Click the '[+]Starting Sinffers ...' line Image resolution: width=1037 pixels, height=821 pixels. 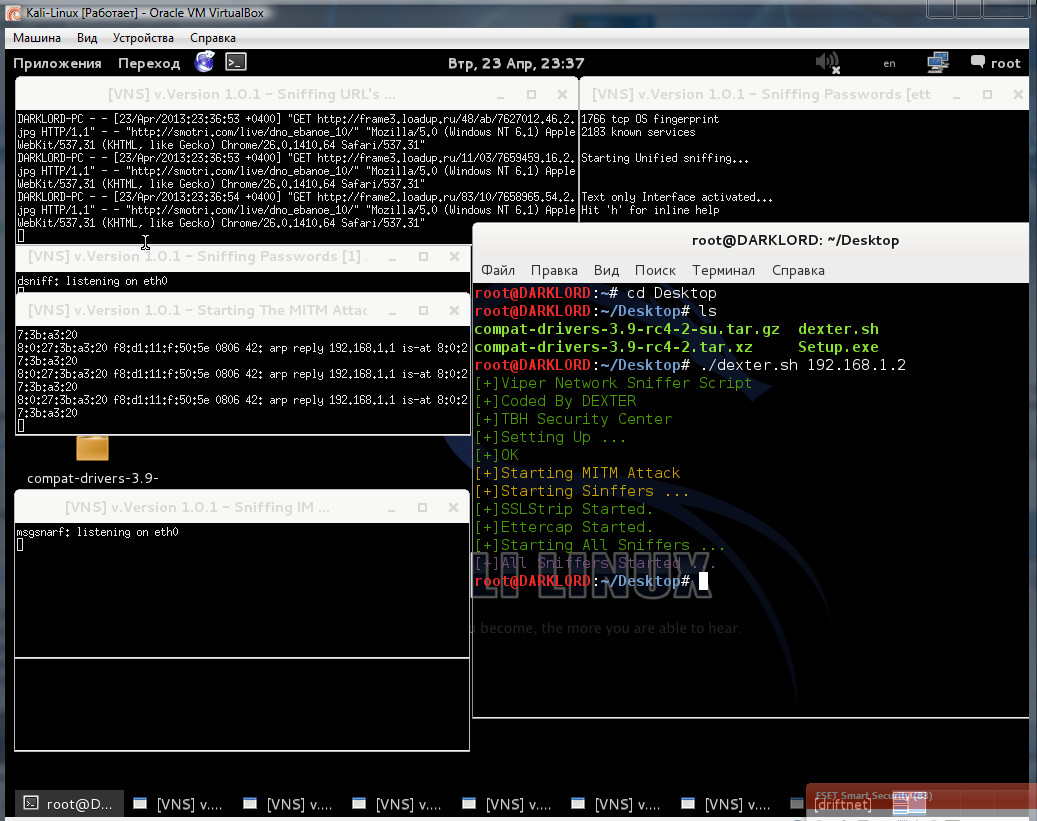[582, 491]
